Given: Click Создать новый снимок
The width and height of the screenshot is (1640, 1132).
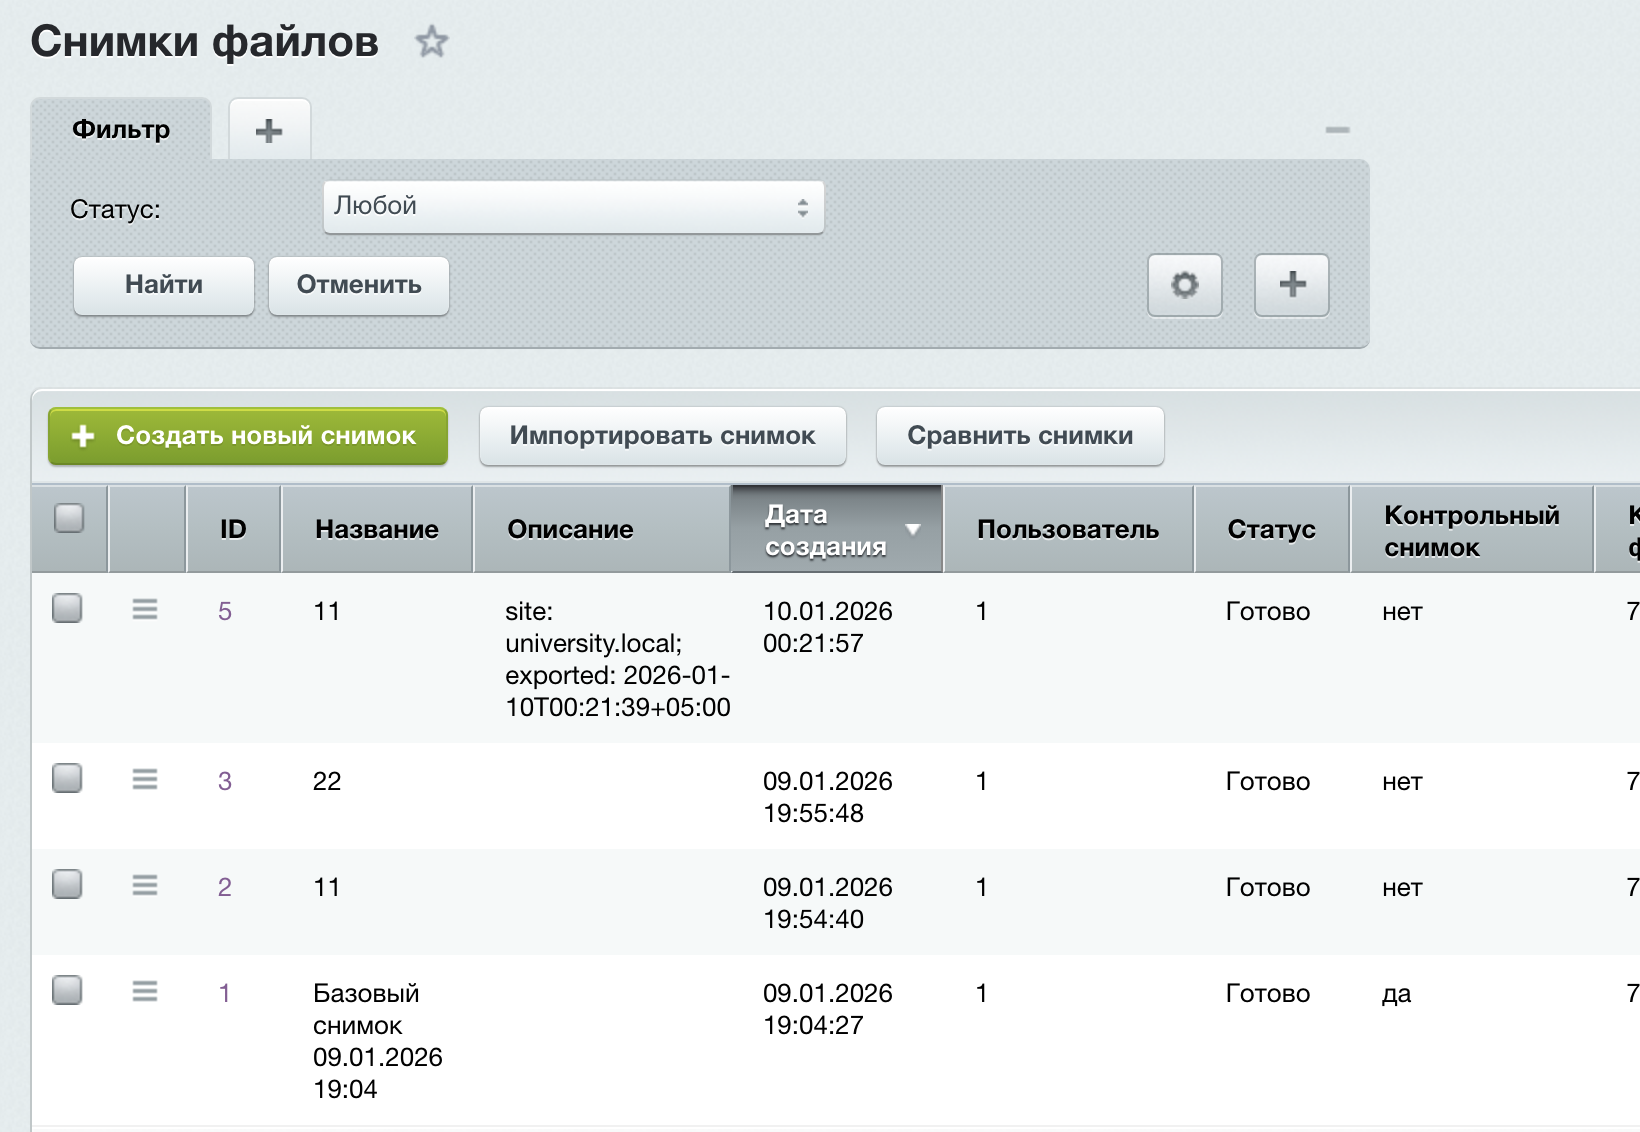Looking at the screenshot, I should pos(248,436).
